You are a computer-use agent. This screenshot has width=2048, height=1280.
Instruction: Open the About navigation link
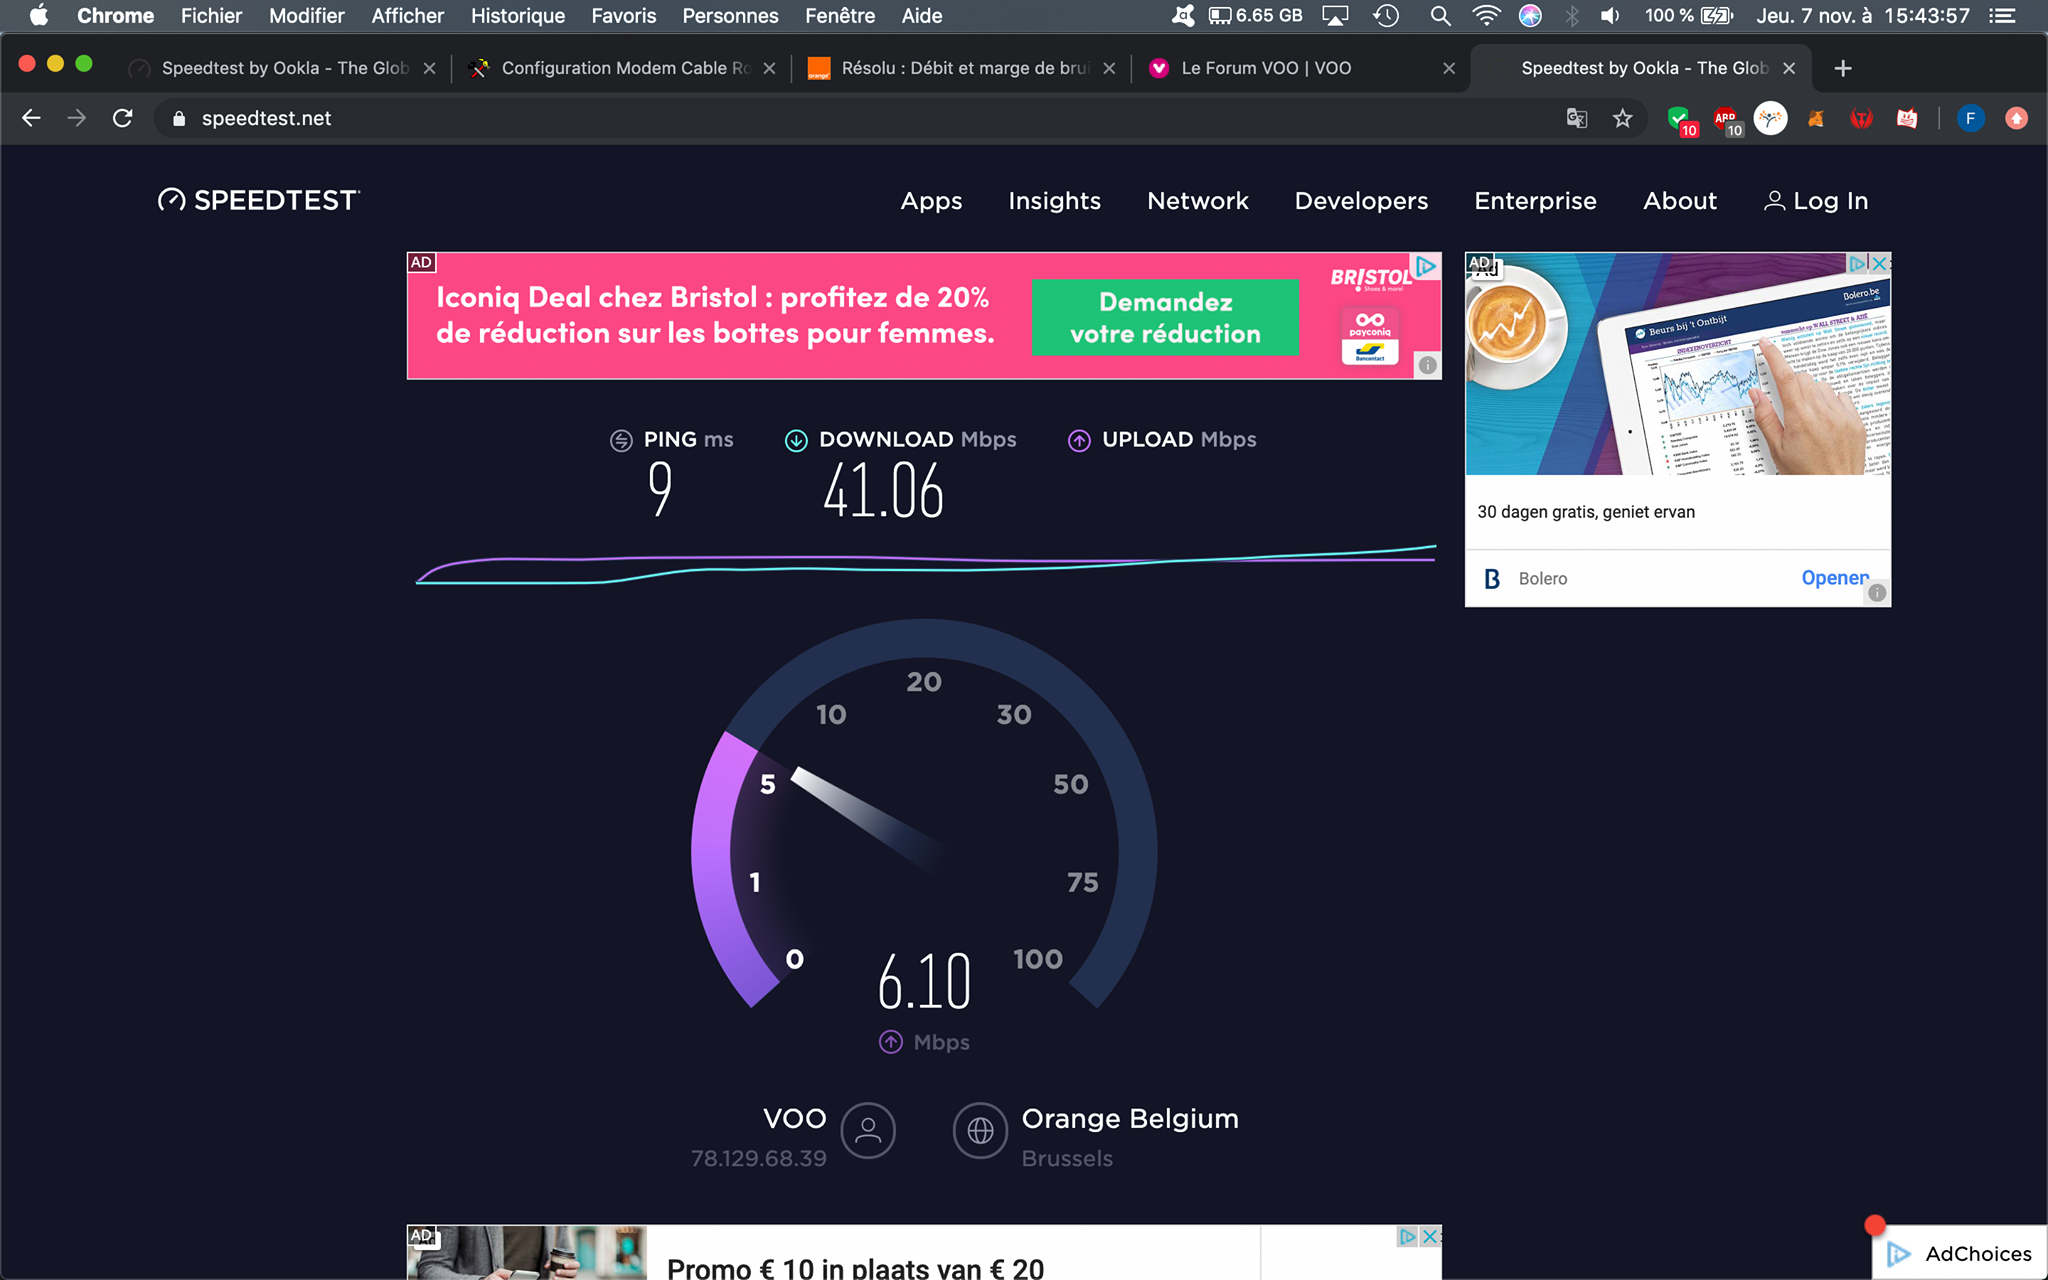1680,201
